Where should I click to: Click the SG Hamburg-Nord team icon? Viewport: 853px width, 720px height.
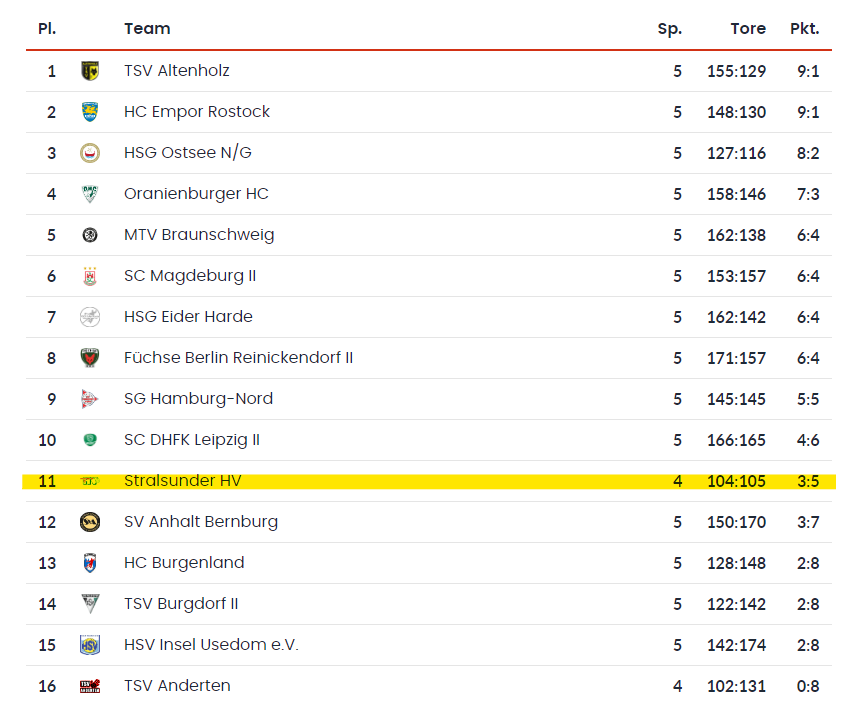tap(90, 399)
